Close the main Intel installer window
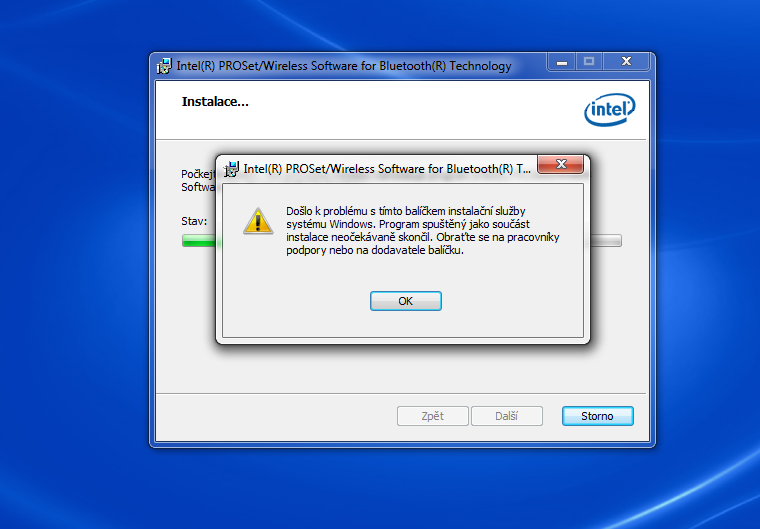 (x=626, y=62)
